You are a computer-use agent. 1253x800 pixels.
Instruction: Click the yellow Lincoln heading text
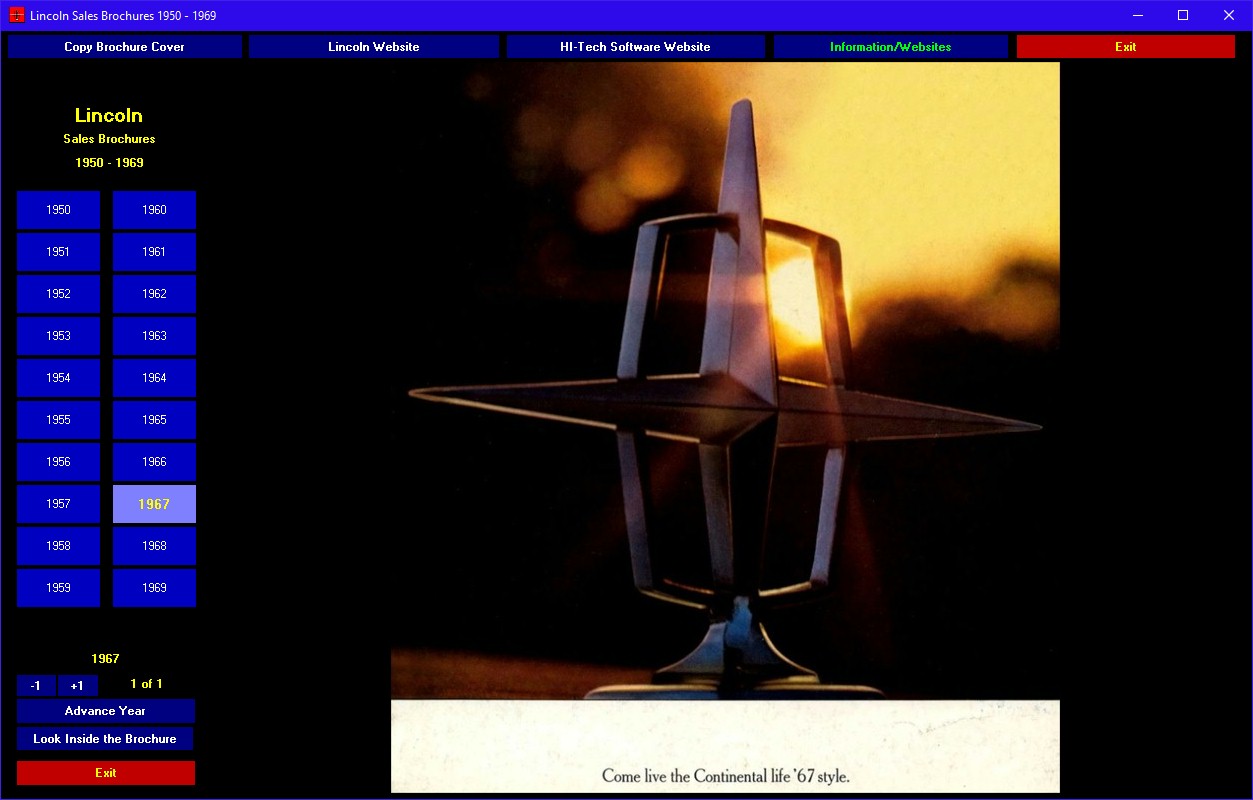point(109,115)
